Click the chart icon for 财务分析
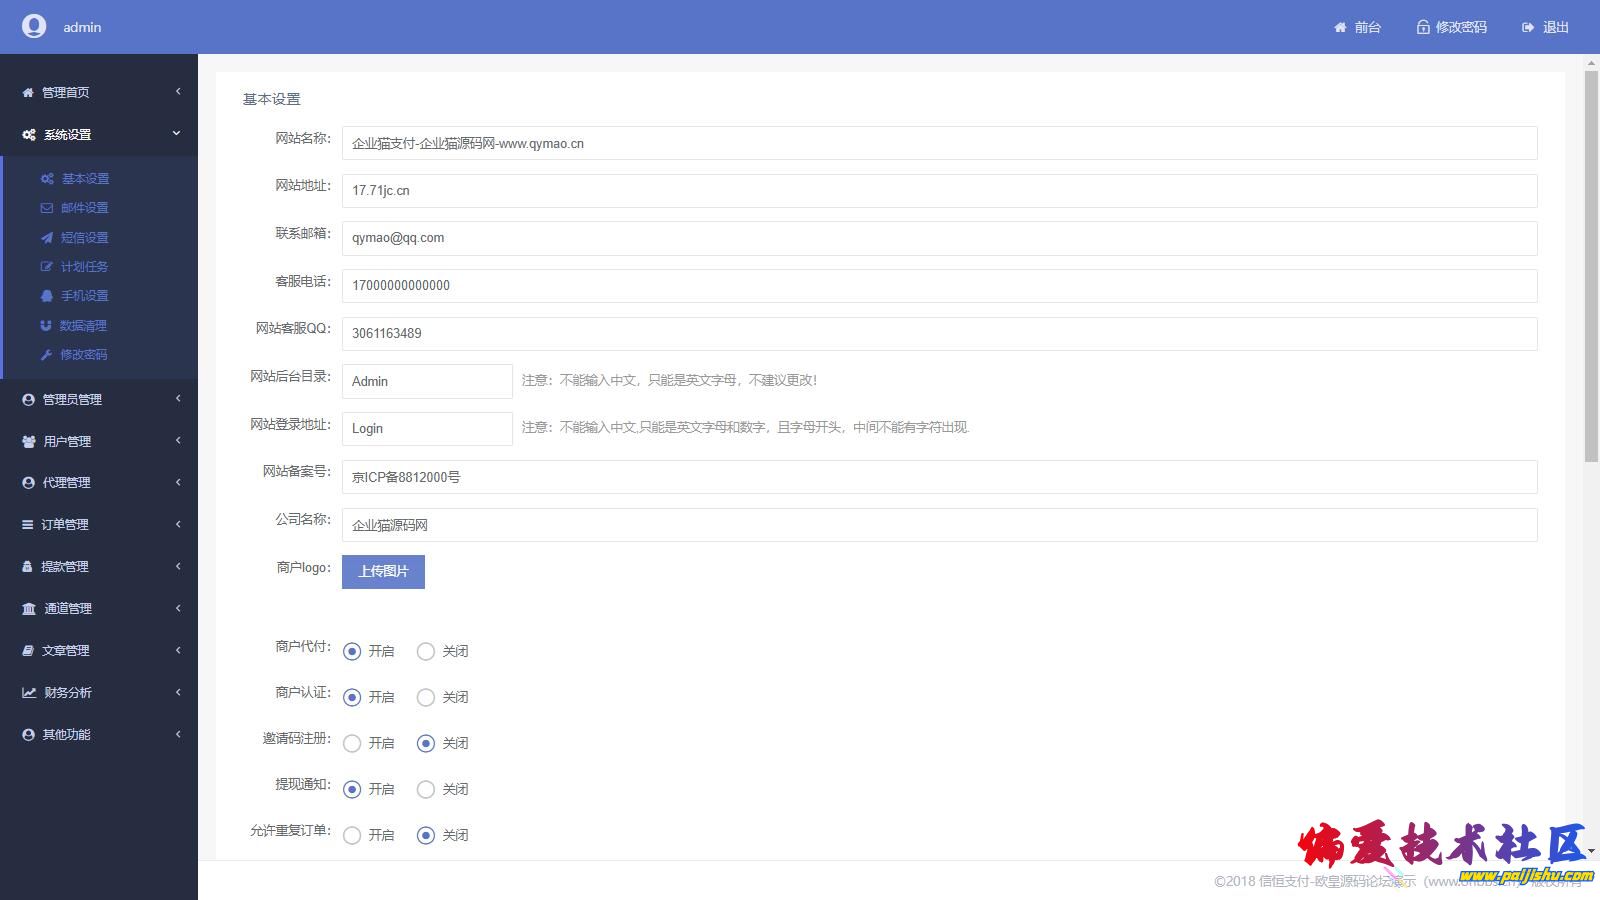Viewport: 1600px width, 900px height. click(29, 693)
